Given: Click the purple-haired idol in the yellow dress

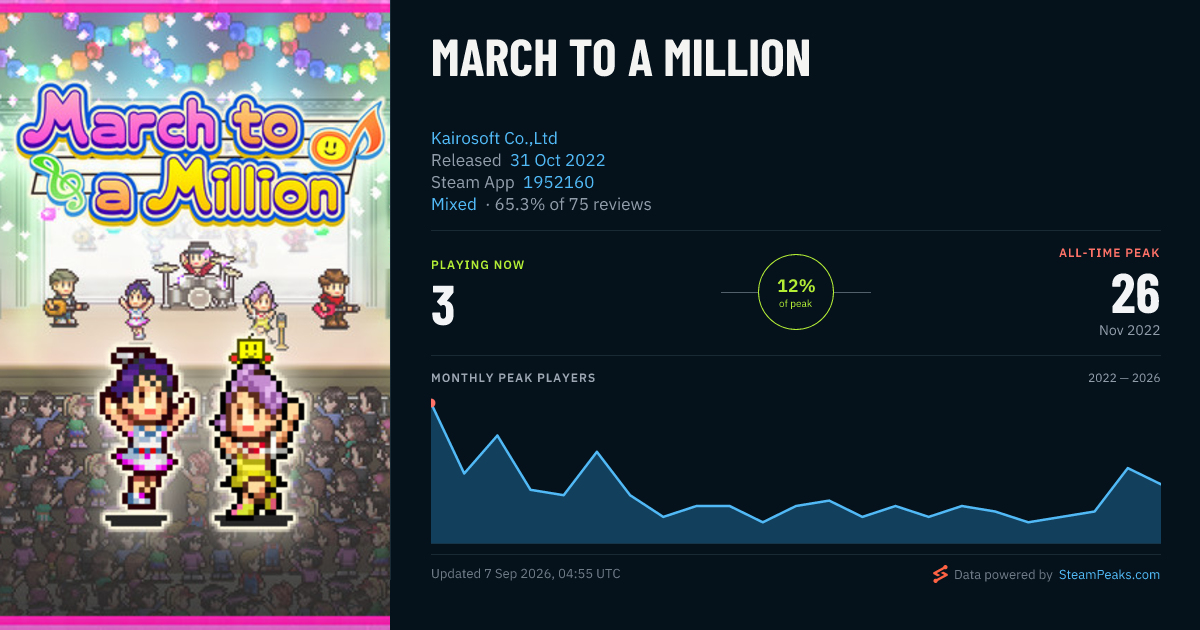Looking at the screenshot, I should pos(254,440).
